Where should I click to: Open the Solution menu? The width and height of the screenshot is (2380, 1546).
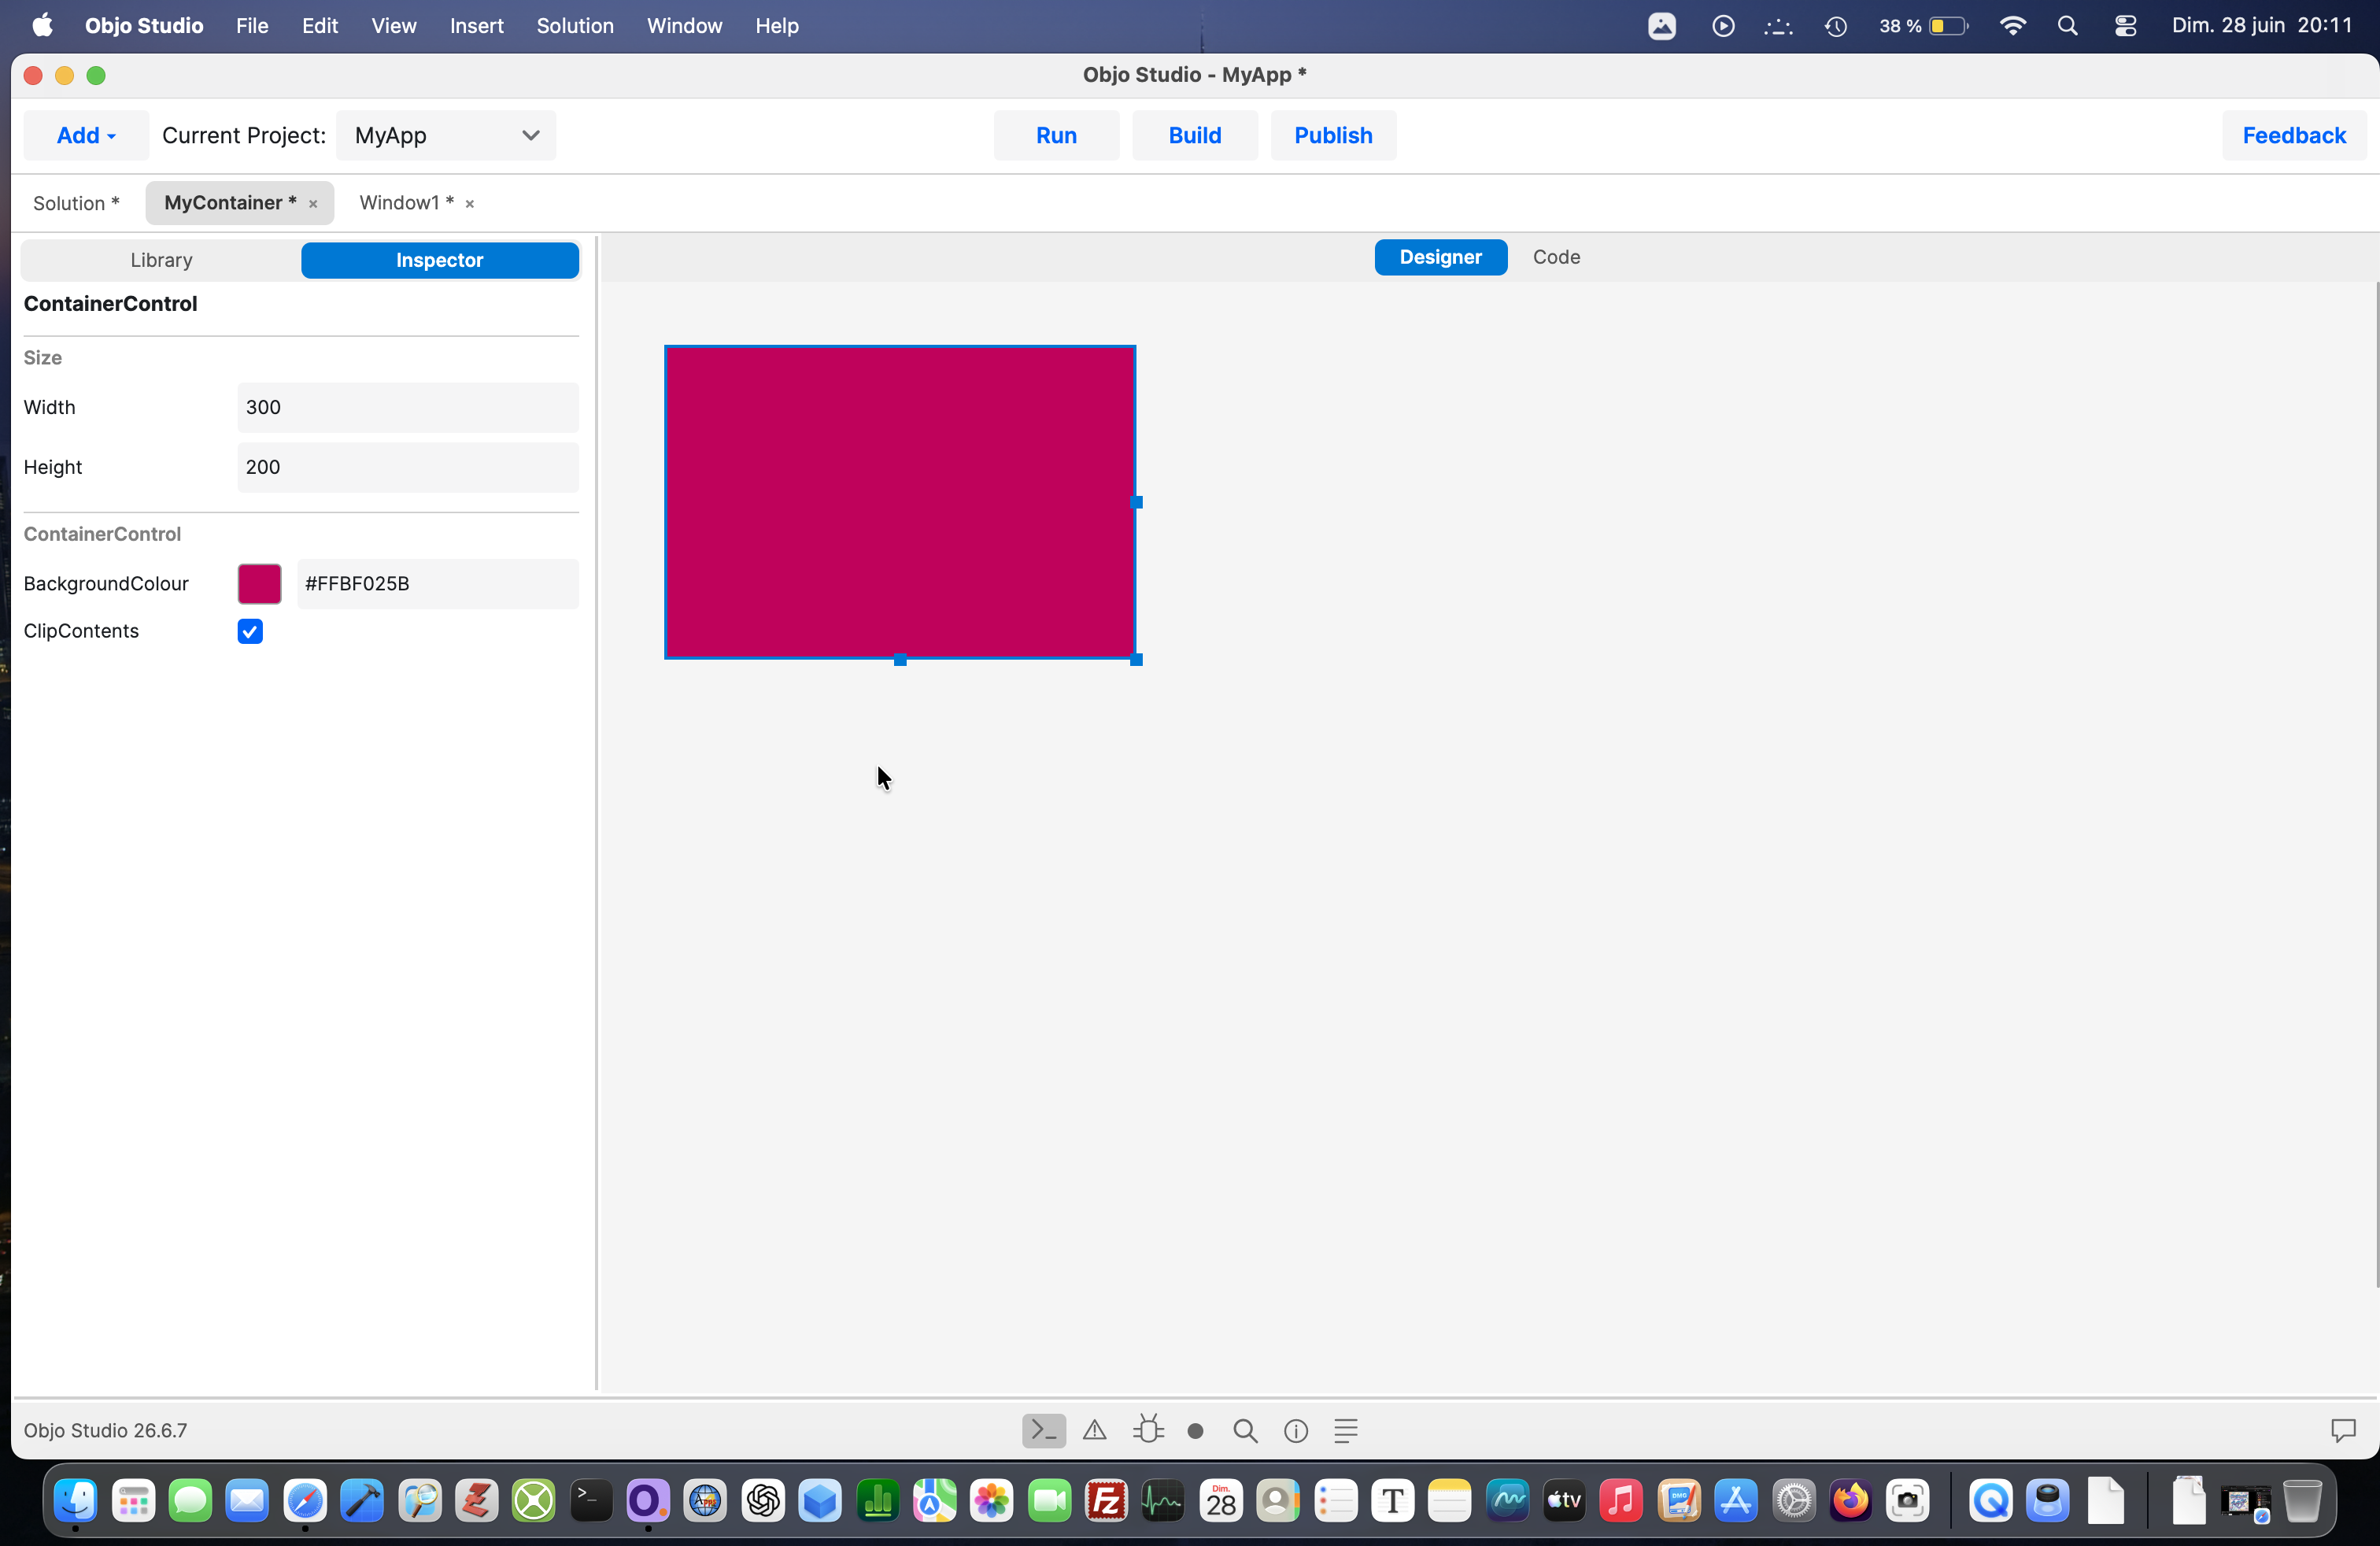pos(575,26)
